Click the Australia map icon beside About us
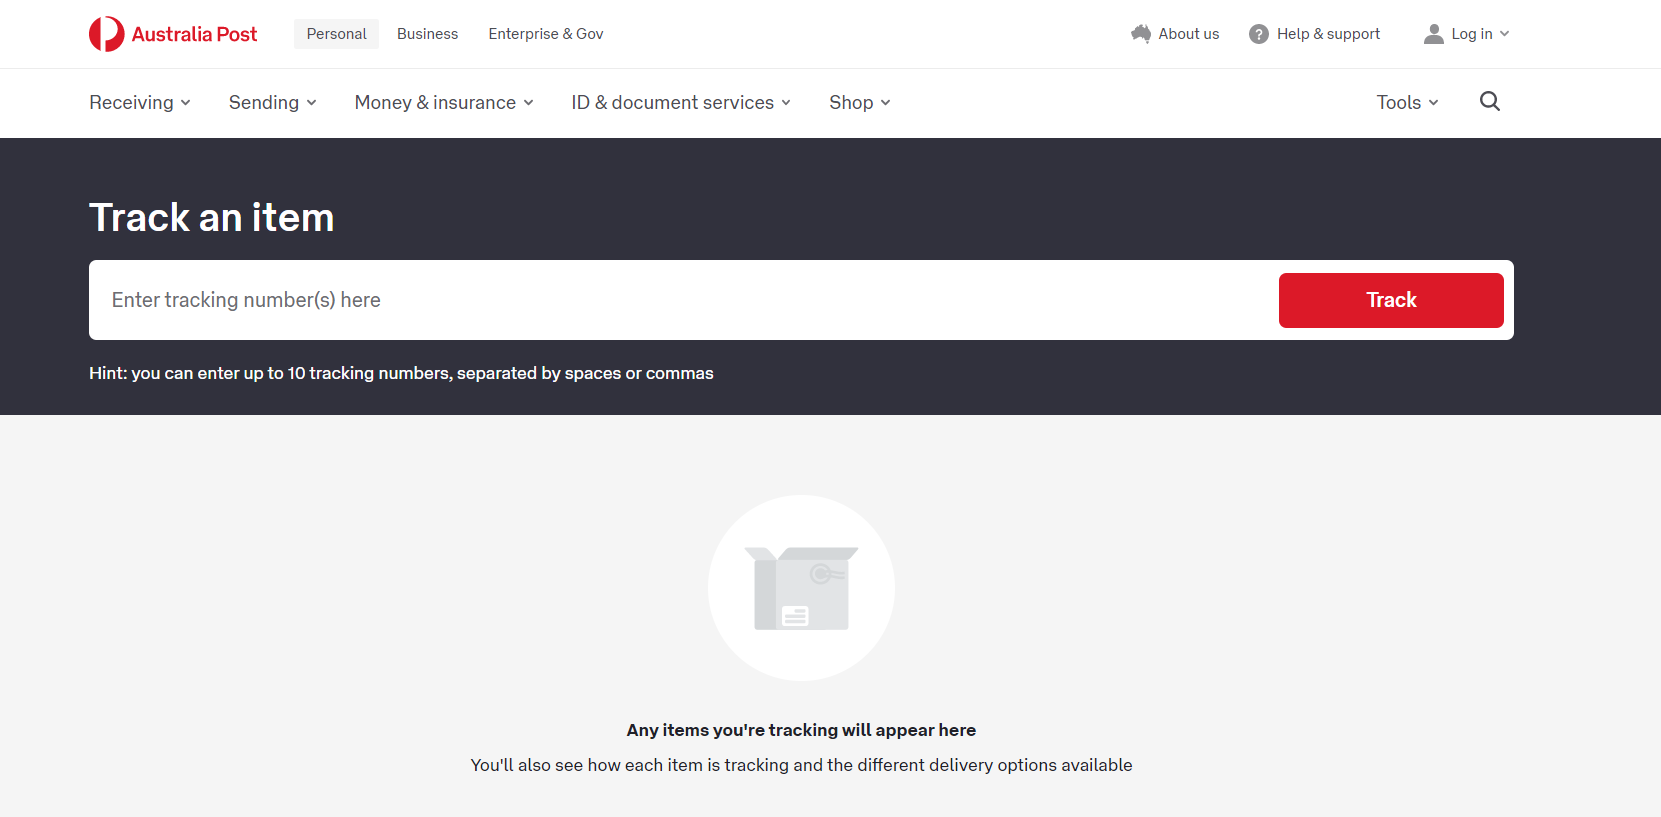This screenshot has width=1661, height=817. coord(1141,34)
